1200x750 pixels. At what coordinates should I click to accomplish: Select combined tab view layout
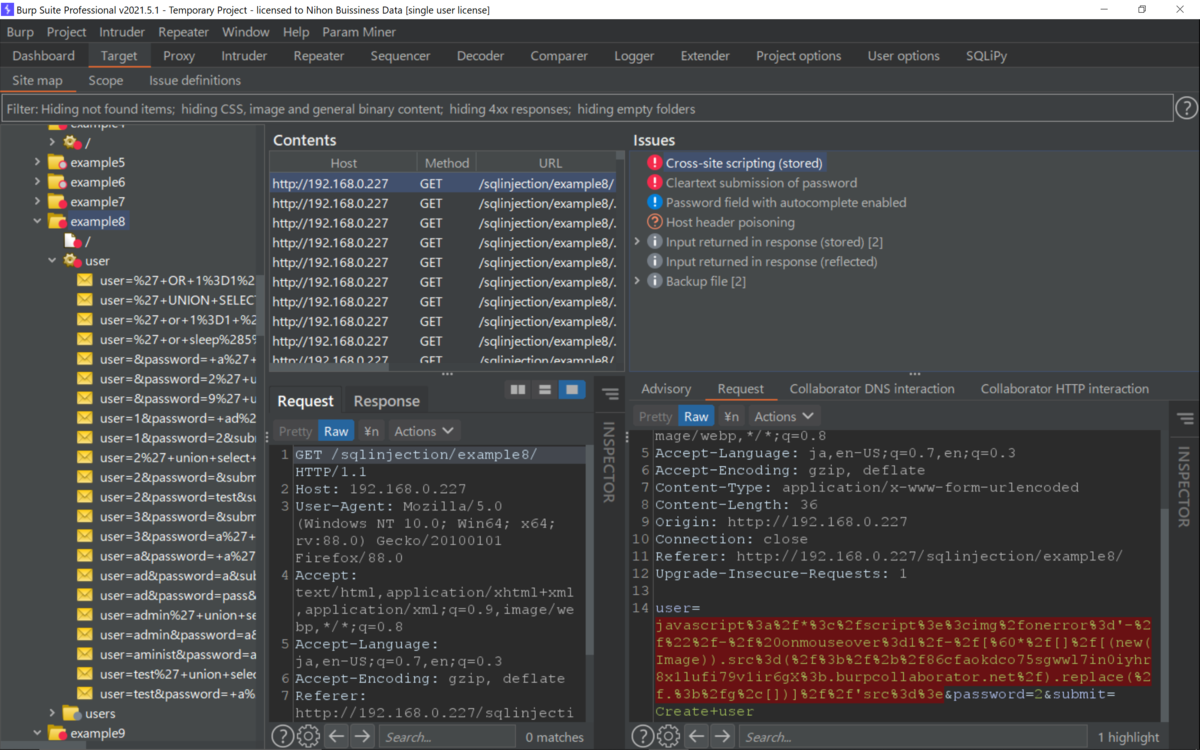[572, 389]
